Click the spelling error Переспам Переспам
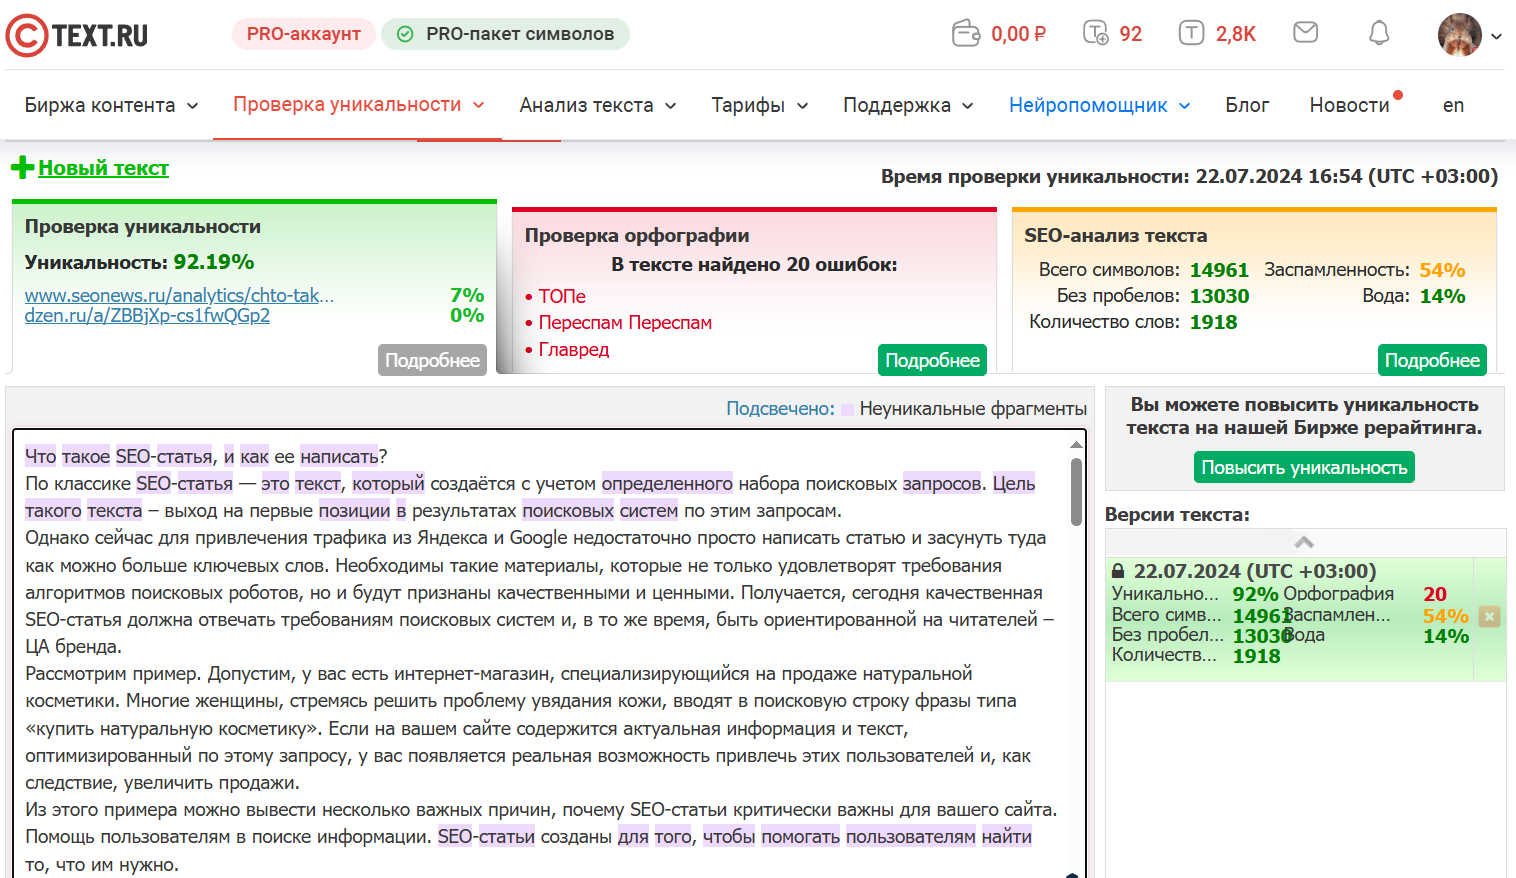 point(625,322)
